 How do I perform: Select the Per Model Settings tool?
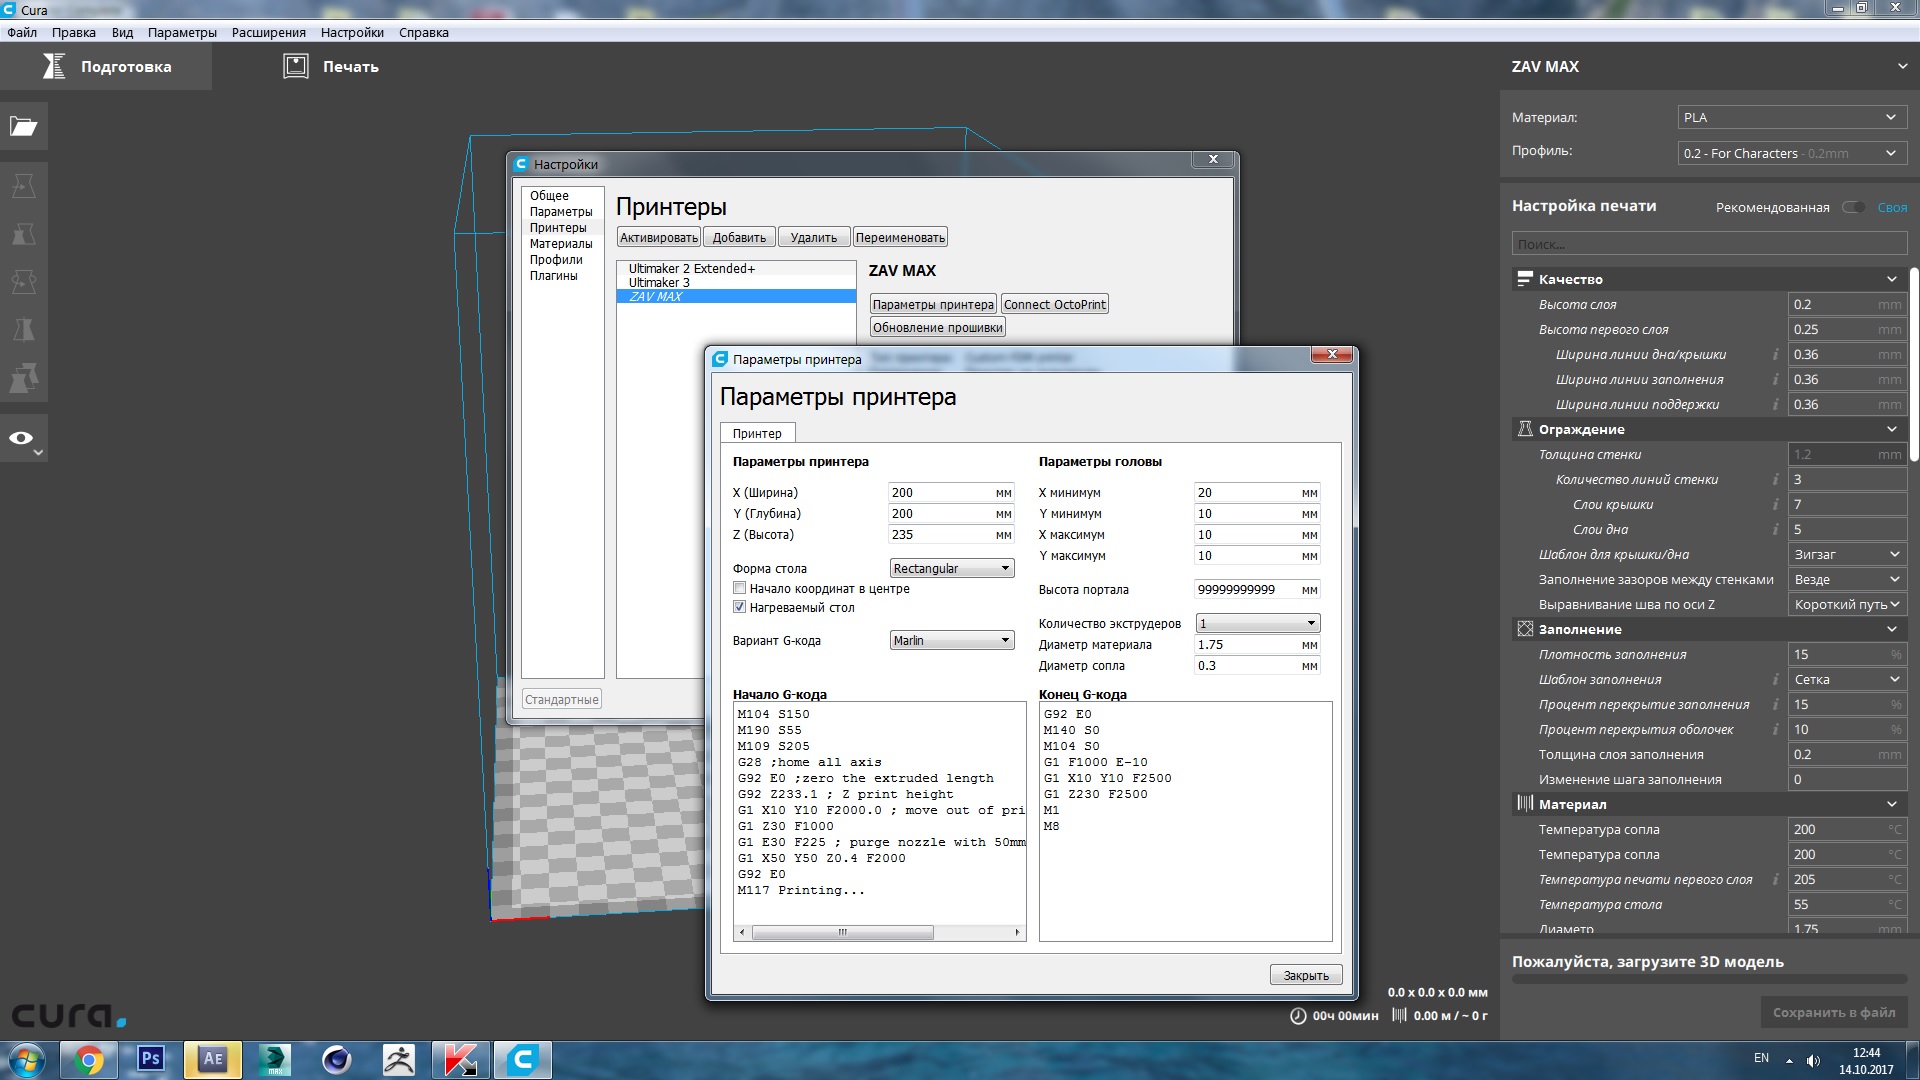pos(24,378)
